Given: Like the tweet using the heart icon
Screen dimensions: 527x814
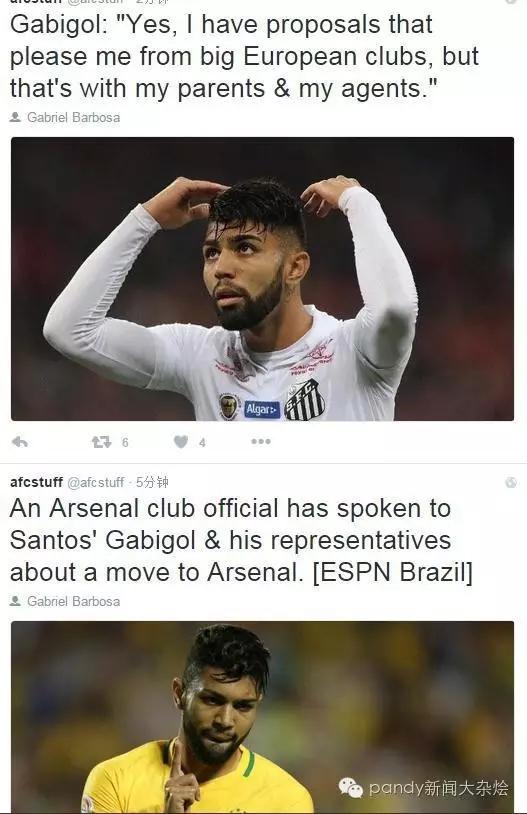Looking at the screenshot, I should coord(181,442).
